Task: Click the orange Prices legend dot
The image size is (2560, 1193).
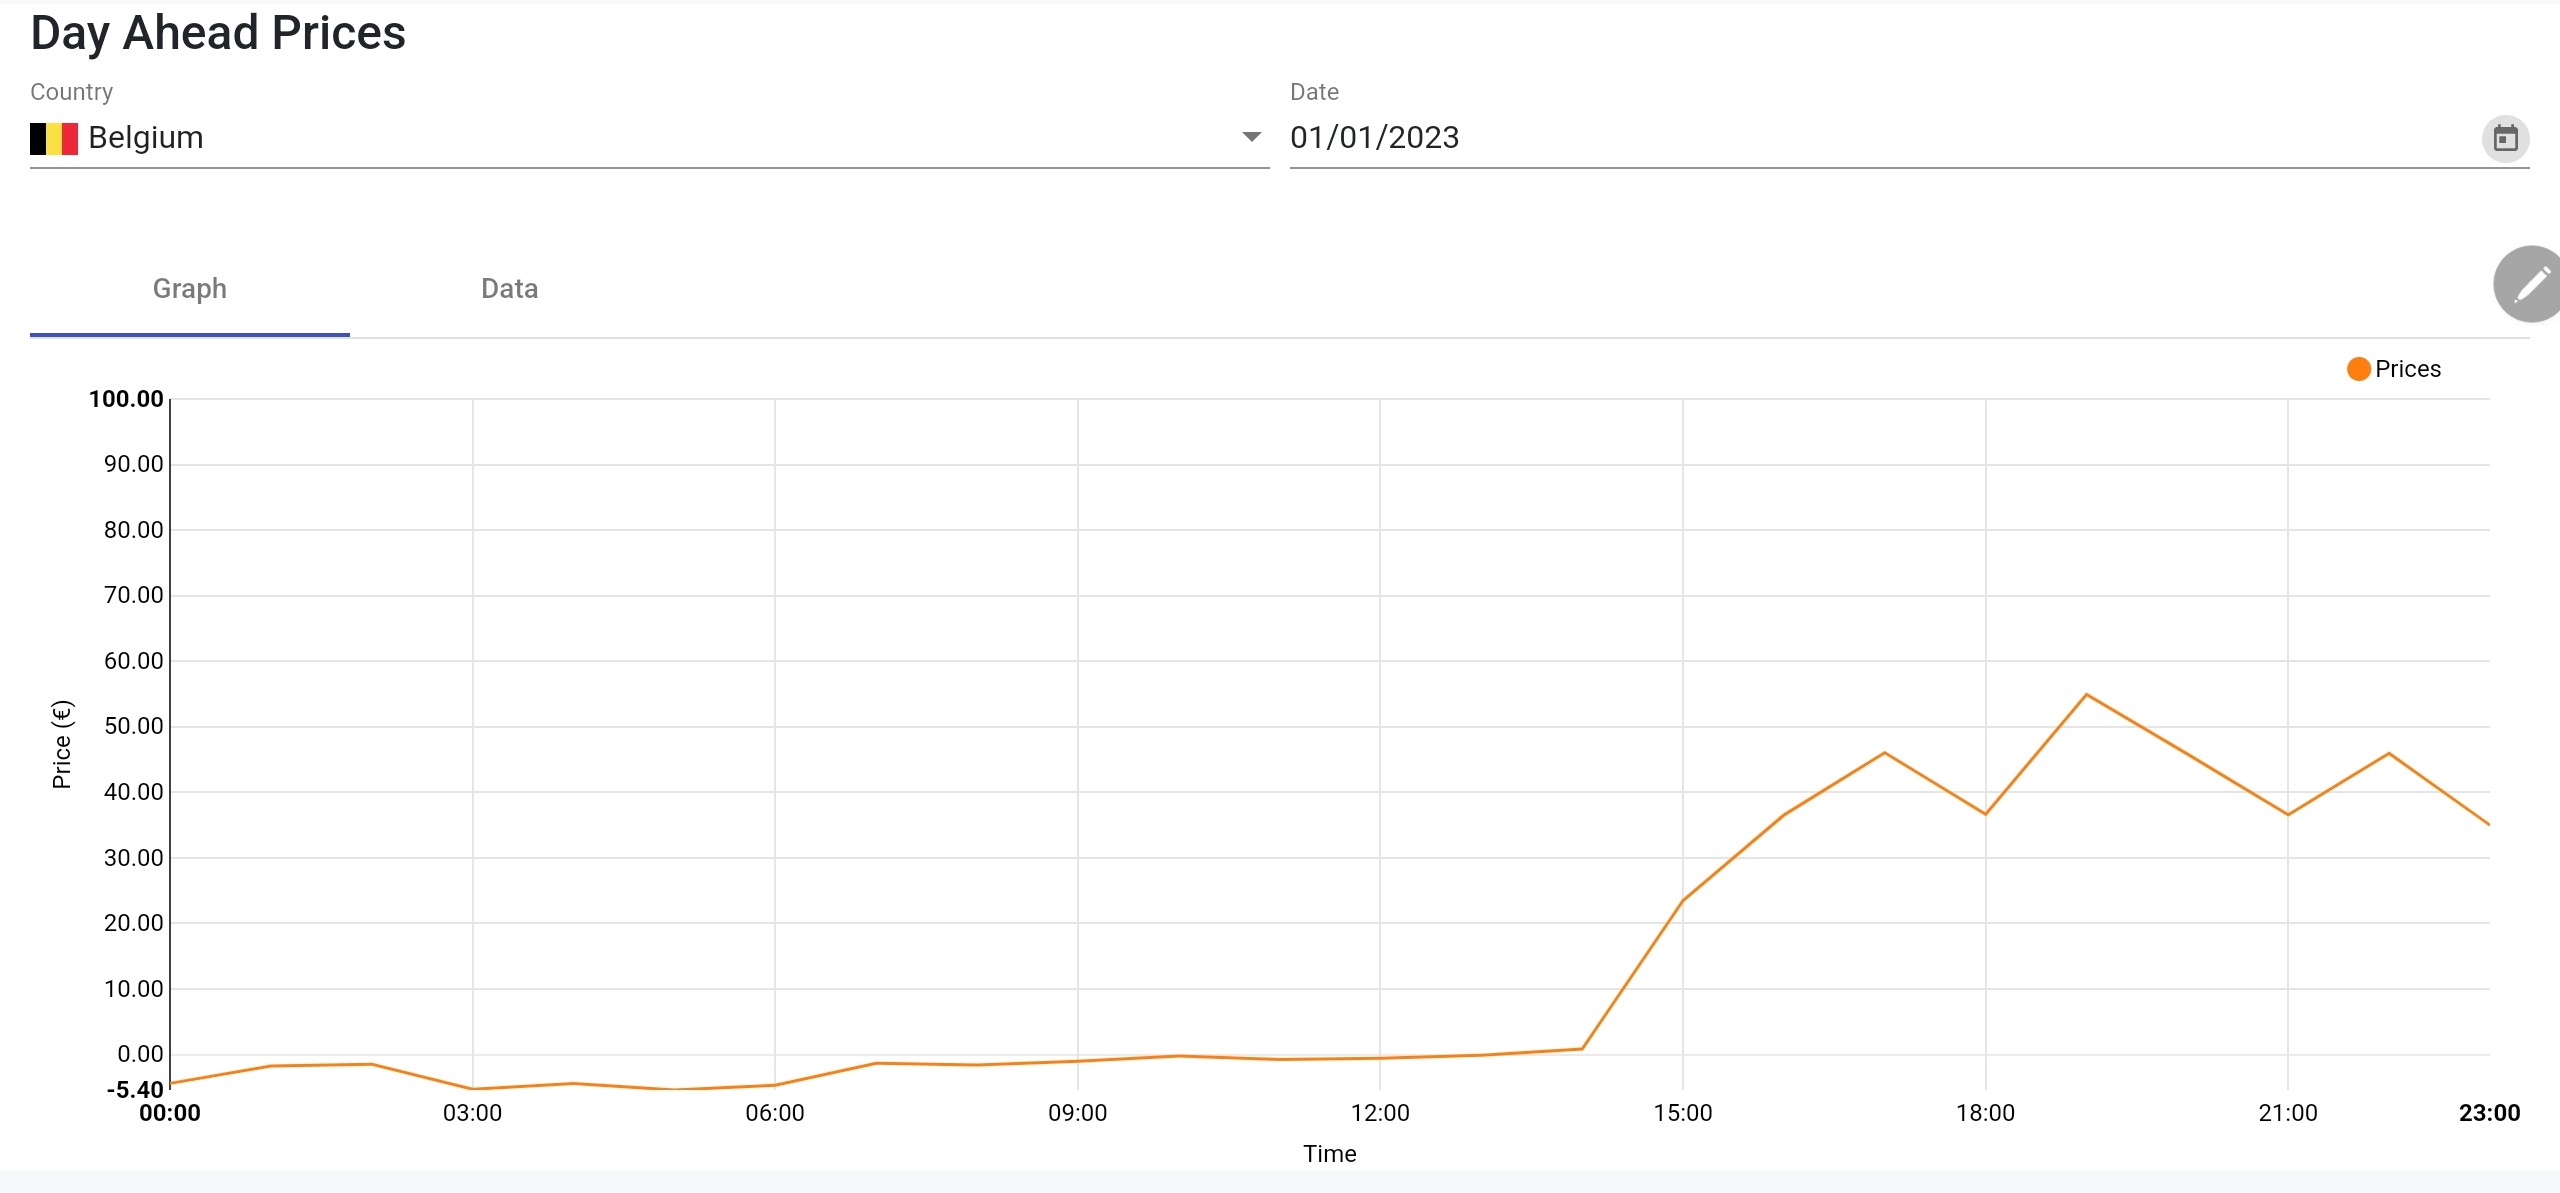Action: pyautogui.click(x=2358, y=369)
